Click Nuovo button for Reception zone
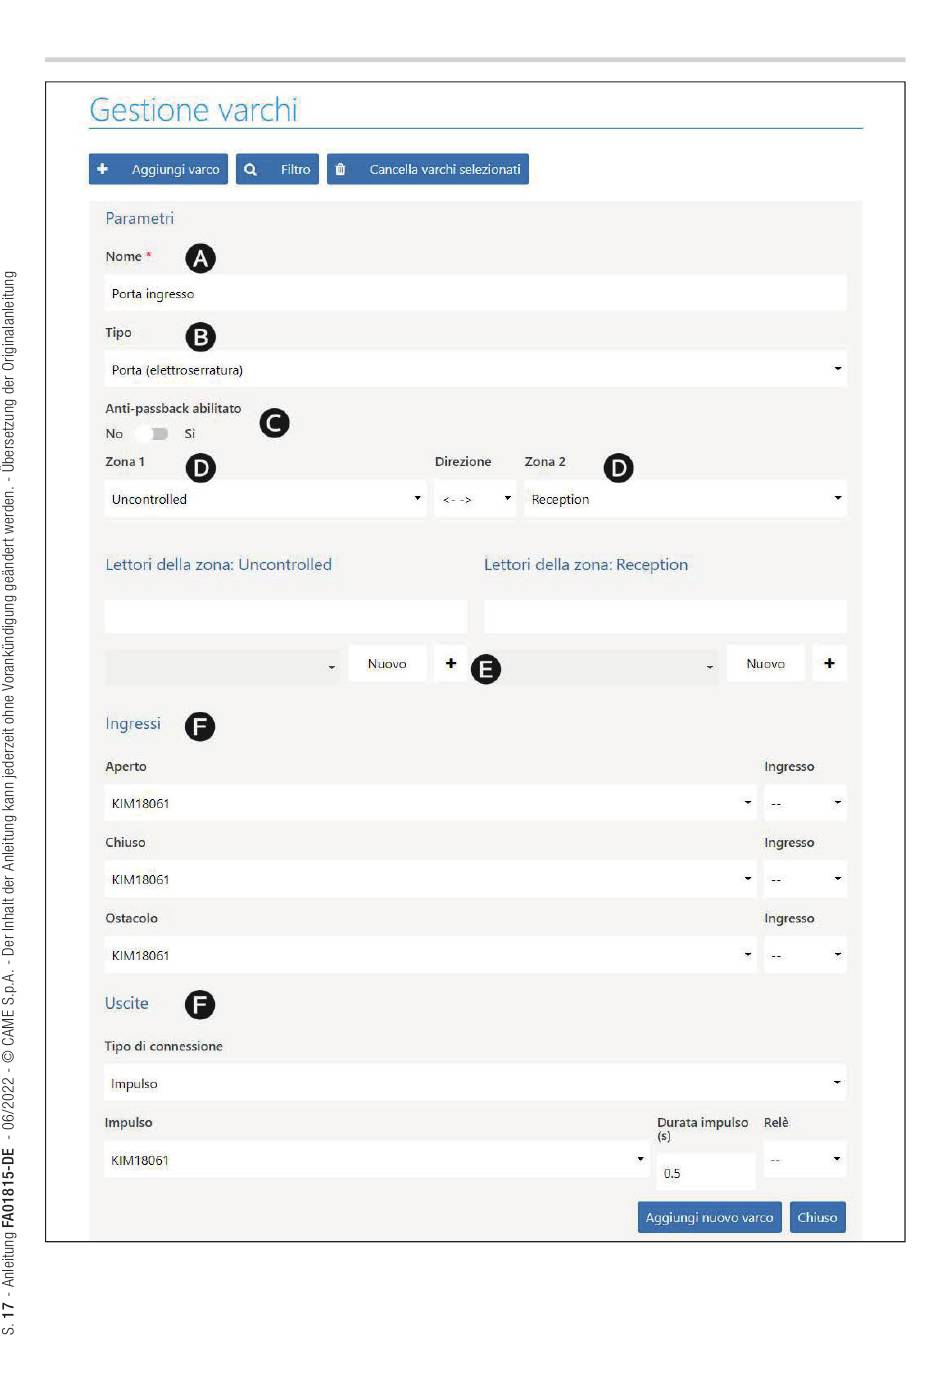Viewport: 950px width, 1374px height. (x=766, y=663)
